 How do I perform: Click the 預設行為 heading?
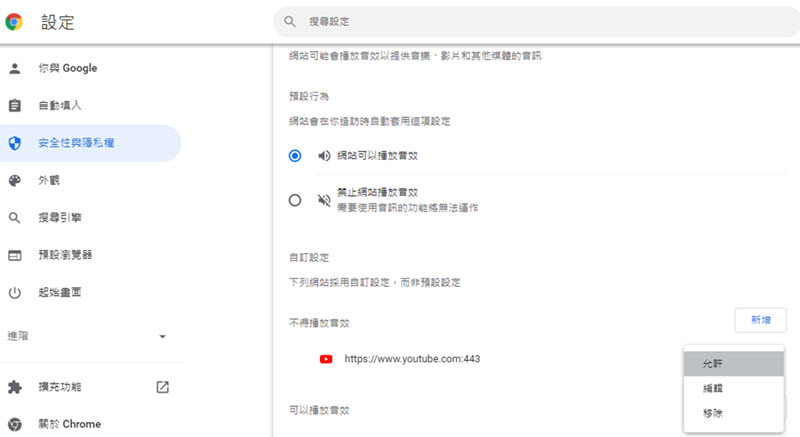pyautogui.click(x=309, y=96)
